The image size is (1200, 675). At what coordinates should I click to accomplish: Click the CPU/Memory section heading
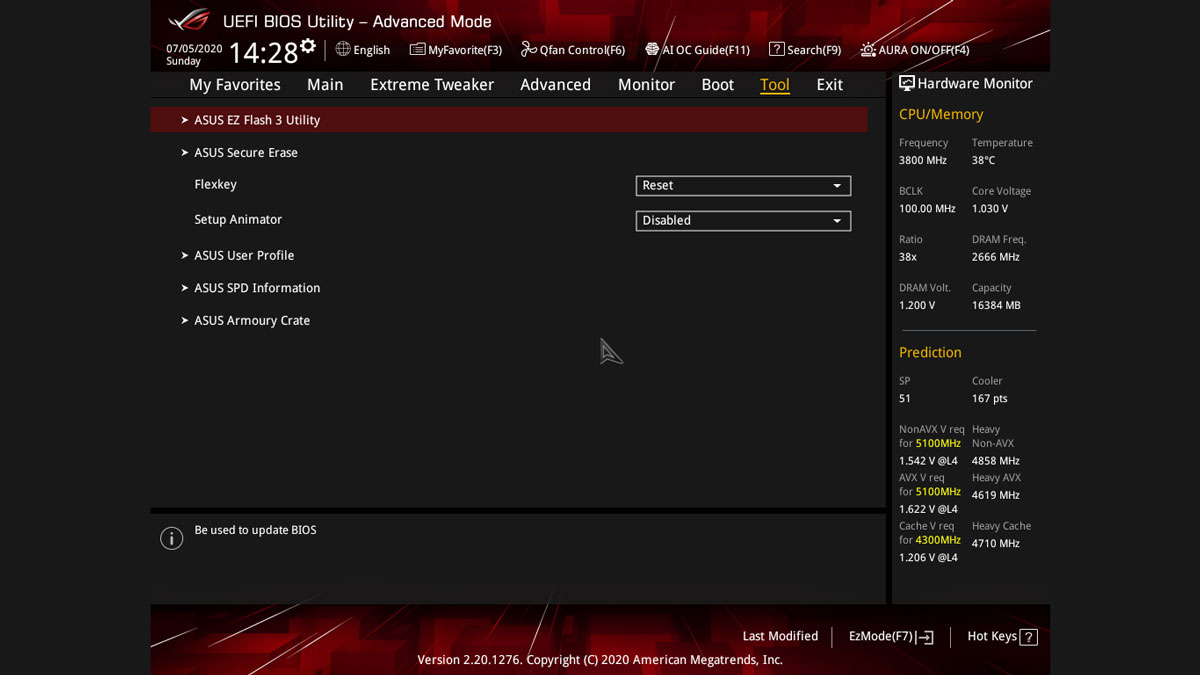click(941, 115)
